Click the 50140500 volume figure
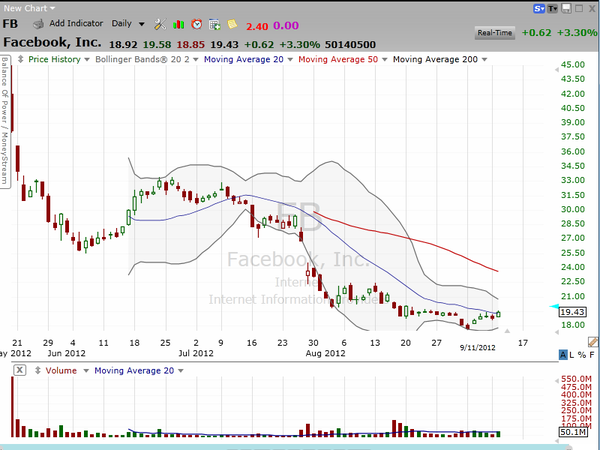 pyautogui.click(x=350, y=45)
